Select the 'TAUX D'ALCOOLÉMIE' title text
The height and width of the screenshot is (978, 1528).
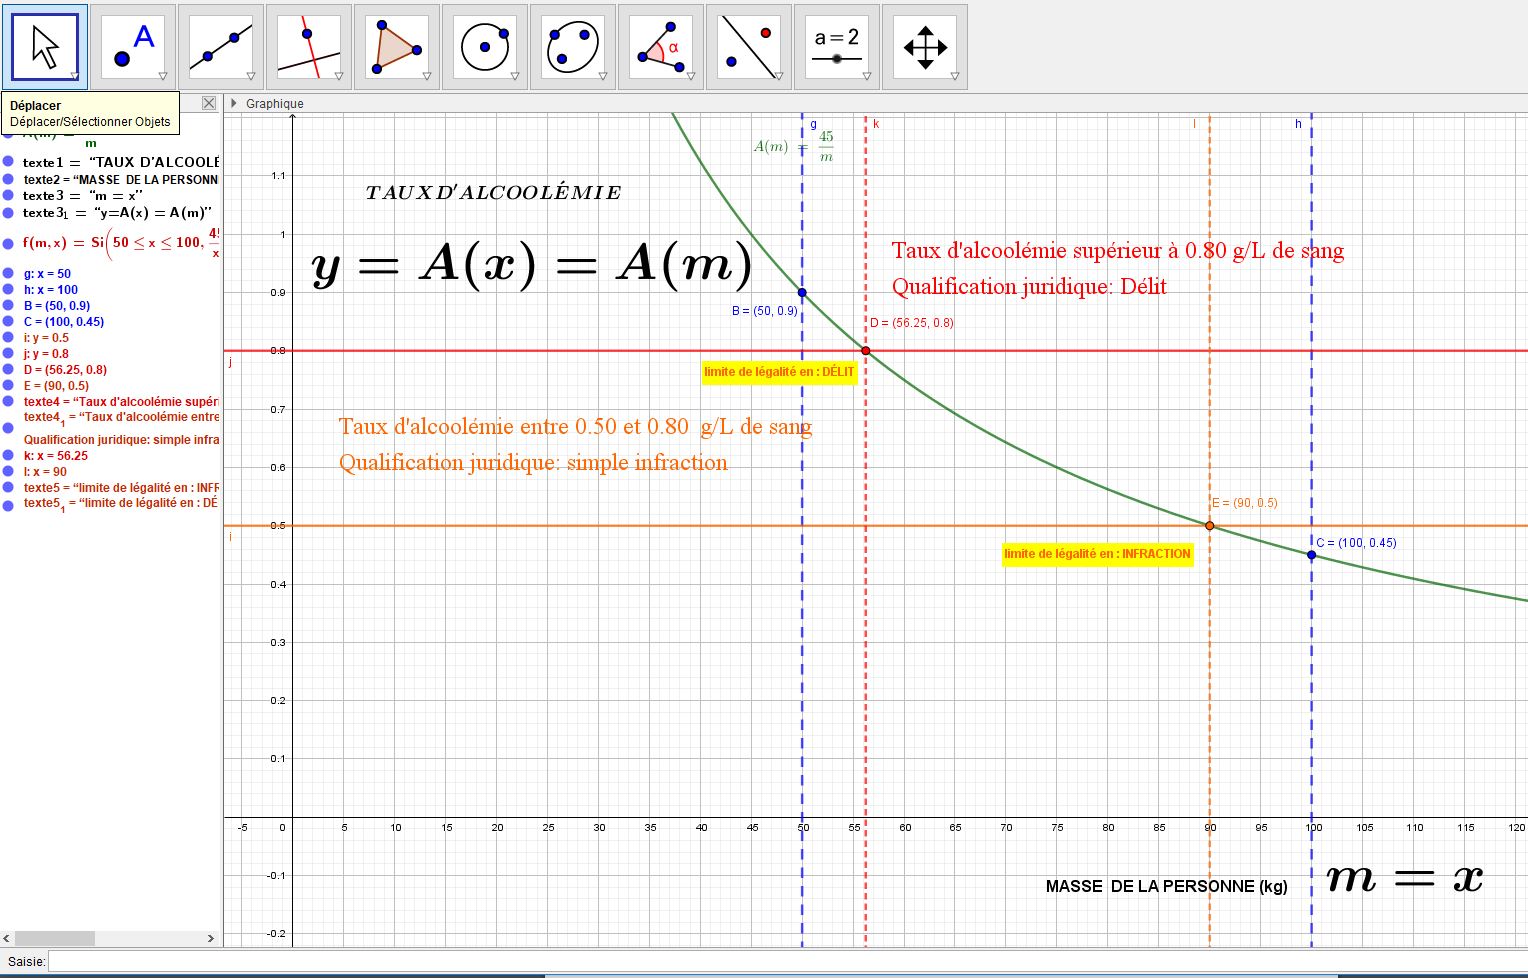(493, 192)
